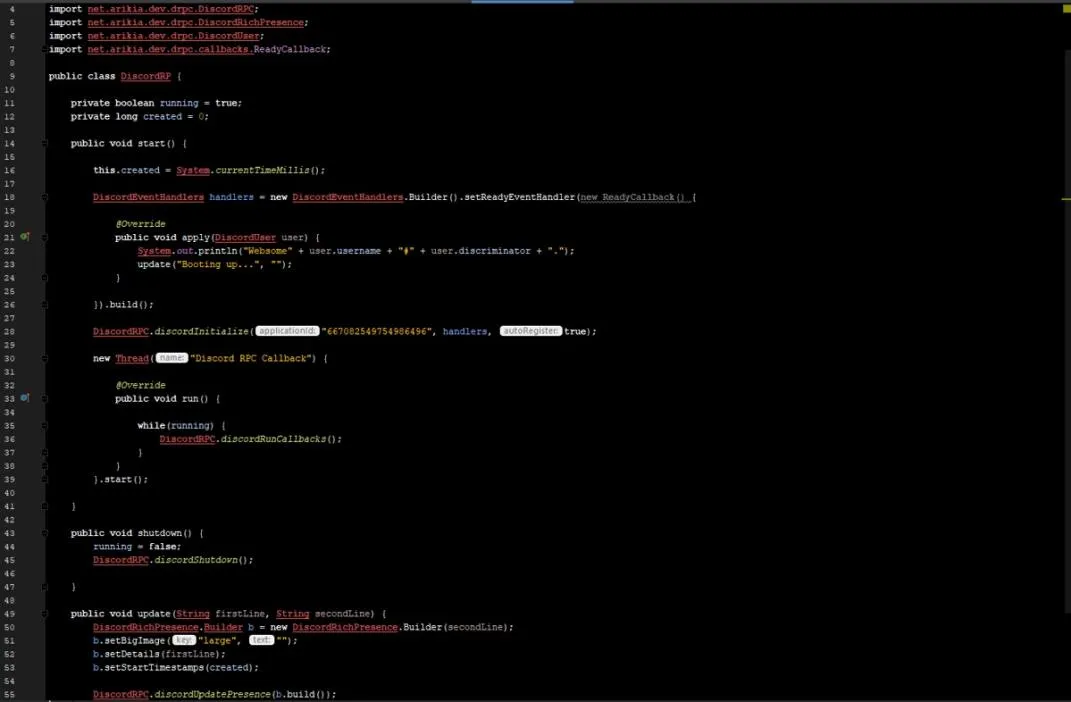Click the yellow warning stripe on the scrollbar
1071x702 pixels.
point(1065,199)
